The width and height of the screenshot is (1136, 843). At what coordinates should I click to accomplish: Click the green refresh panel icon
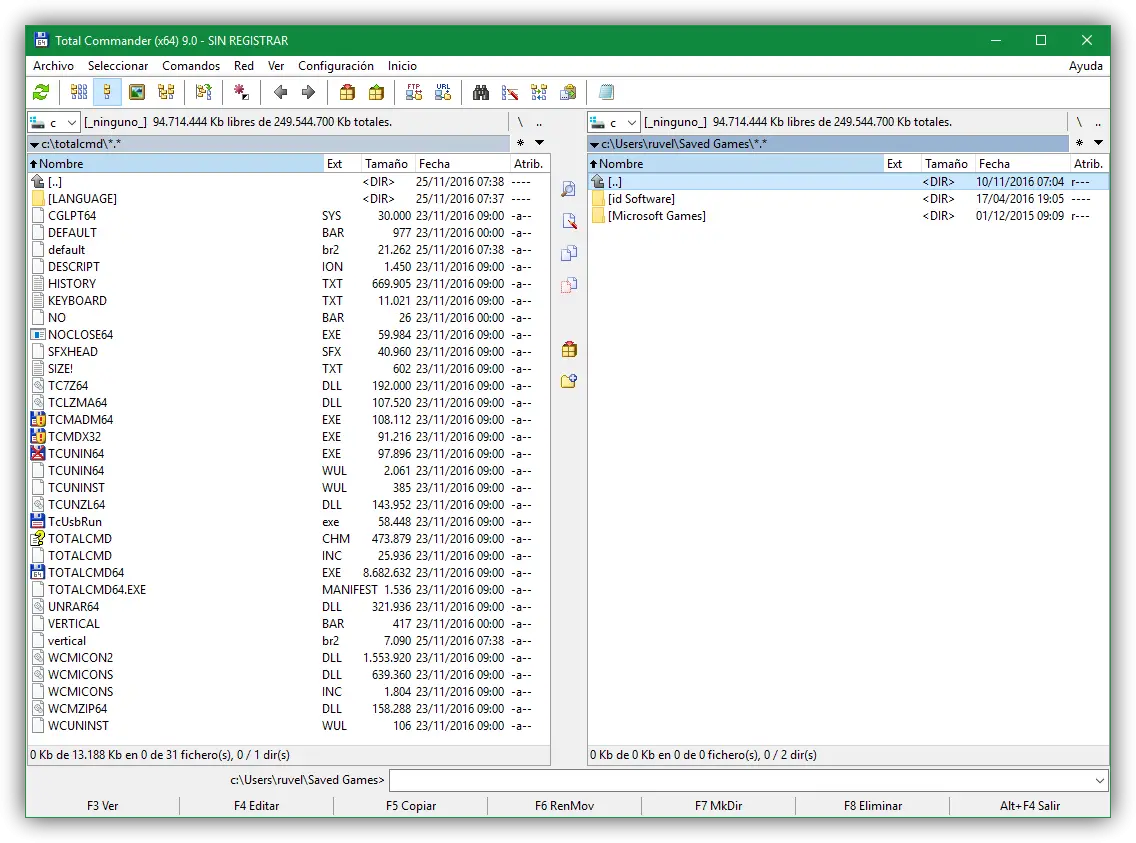(x=41, y=92)
